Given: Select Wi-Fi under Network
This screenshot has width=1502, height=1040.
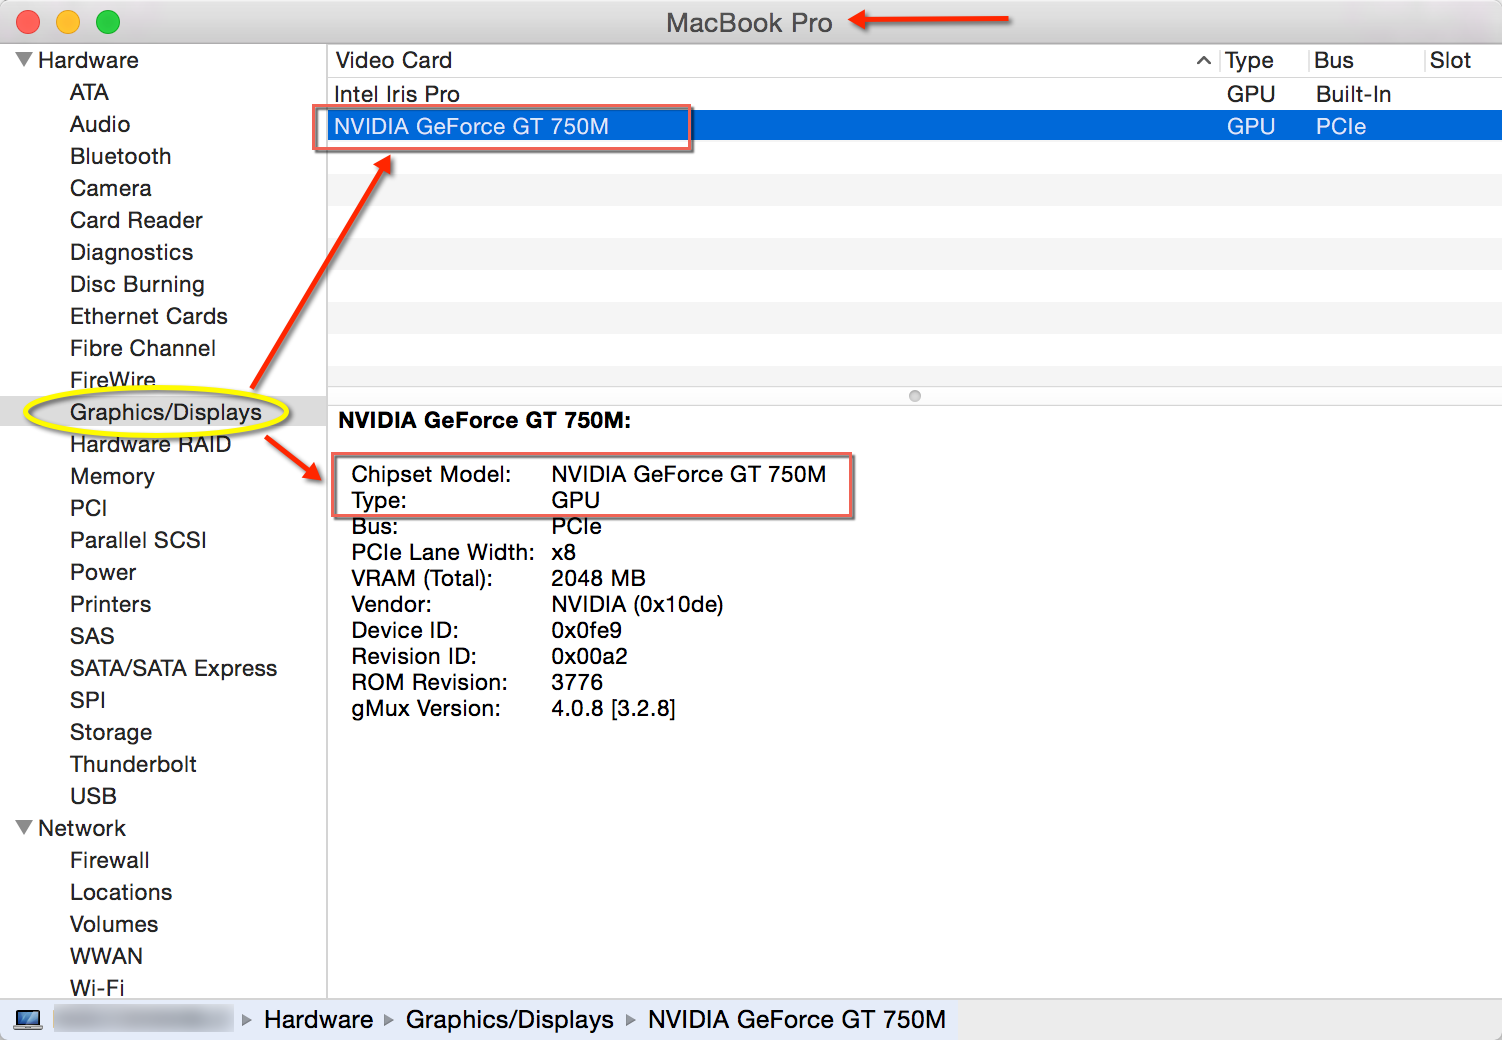Looking at the screenshot, I should coord(97,987).
